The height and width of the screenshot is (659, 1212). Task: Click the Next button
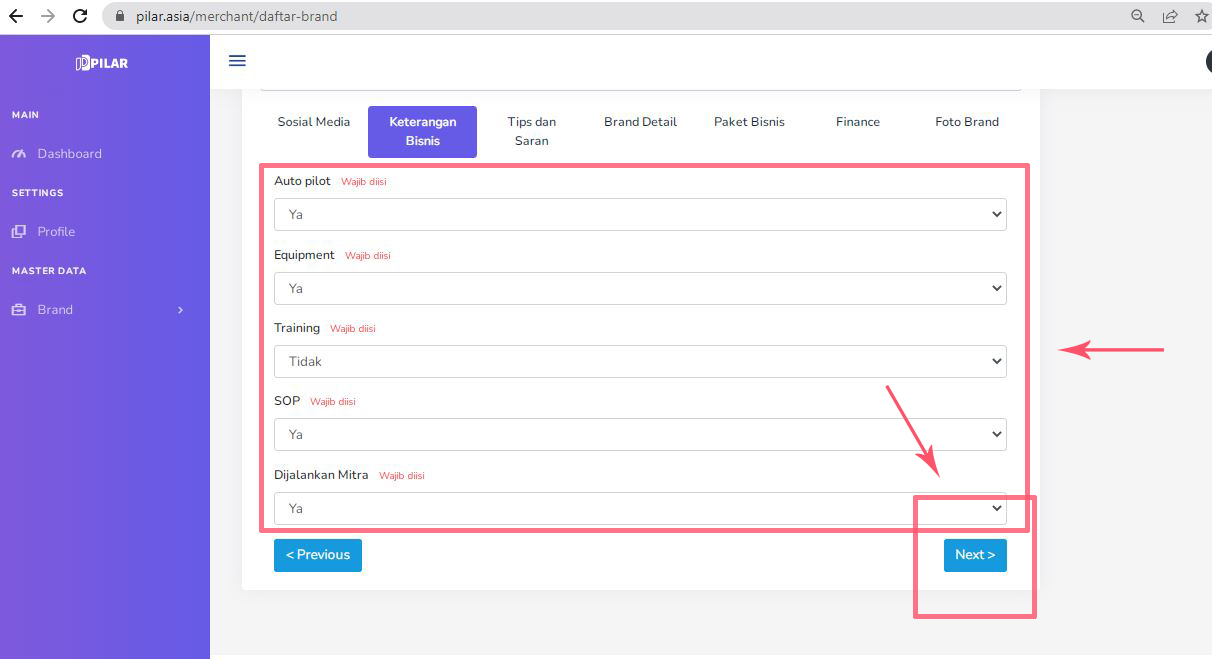point(975,555)
